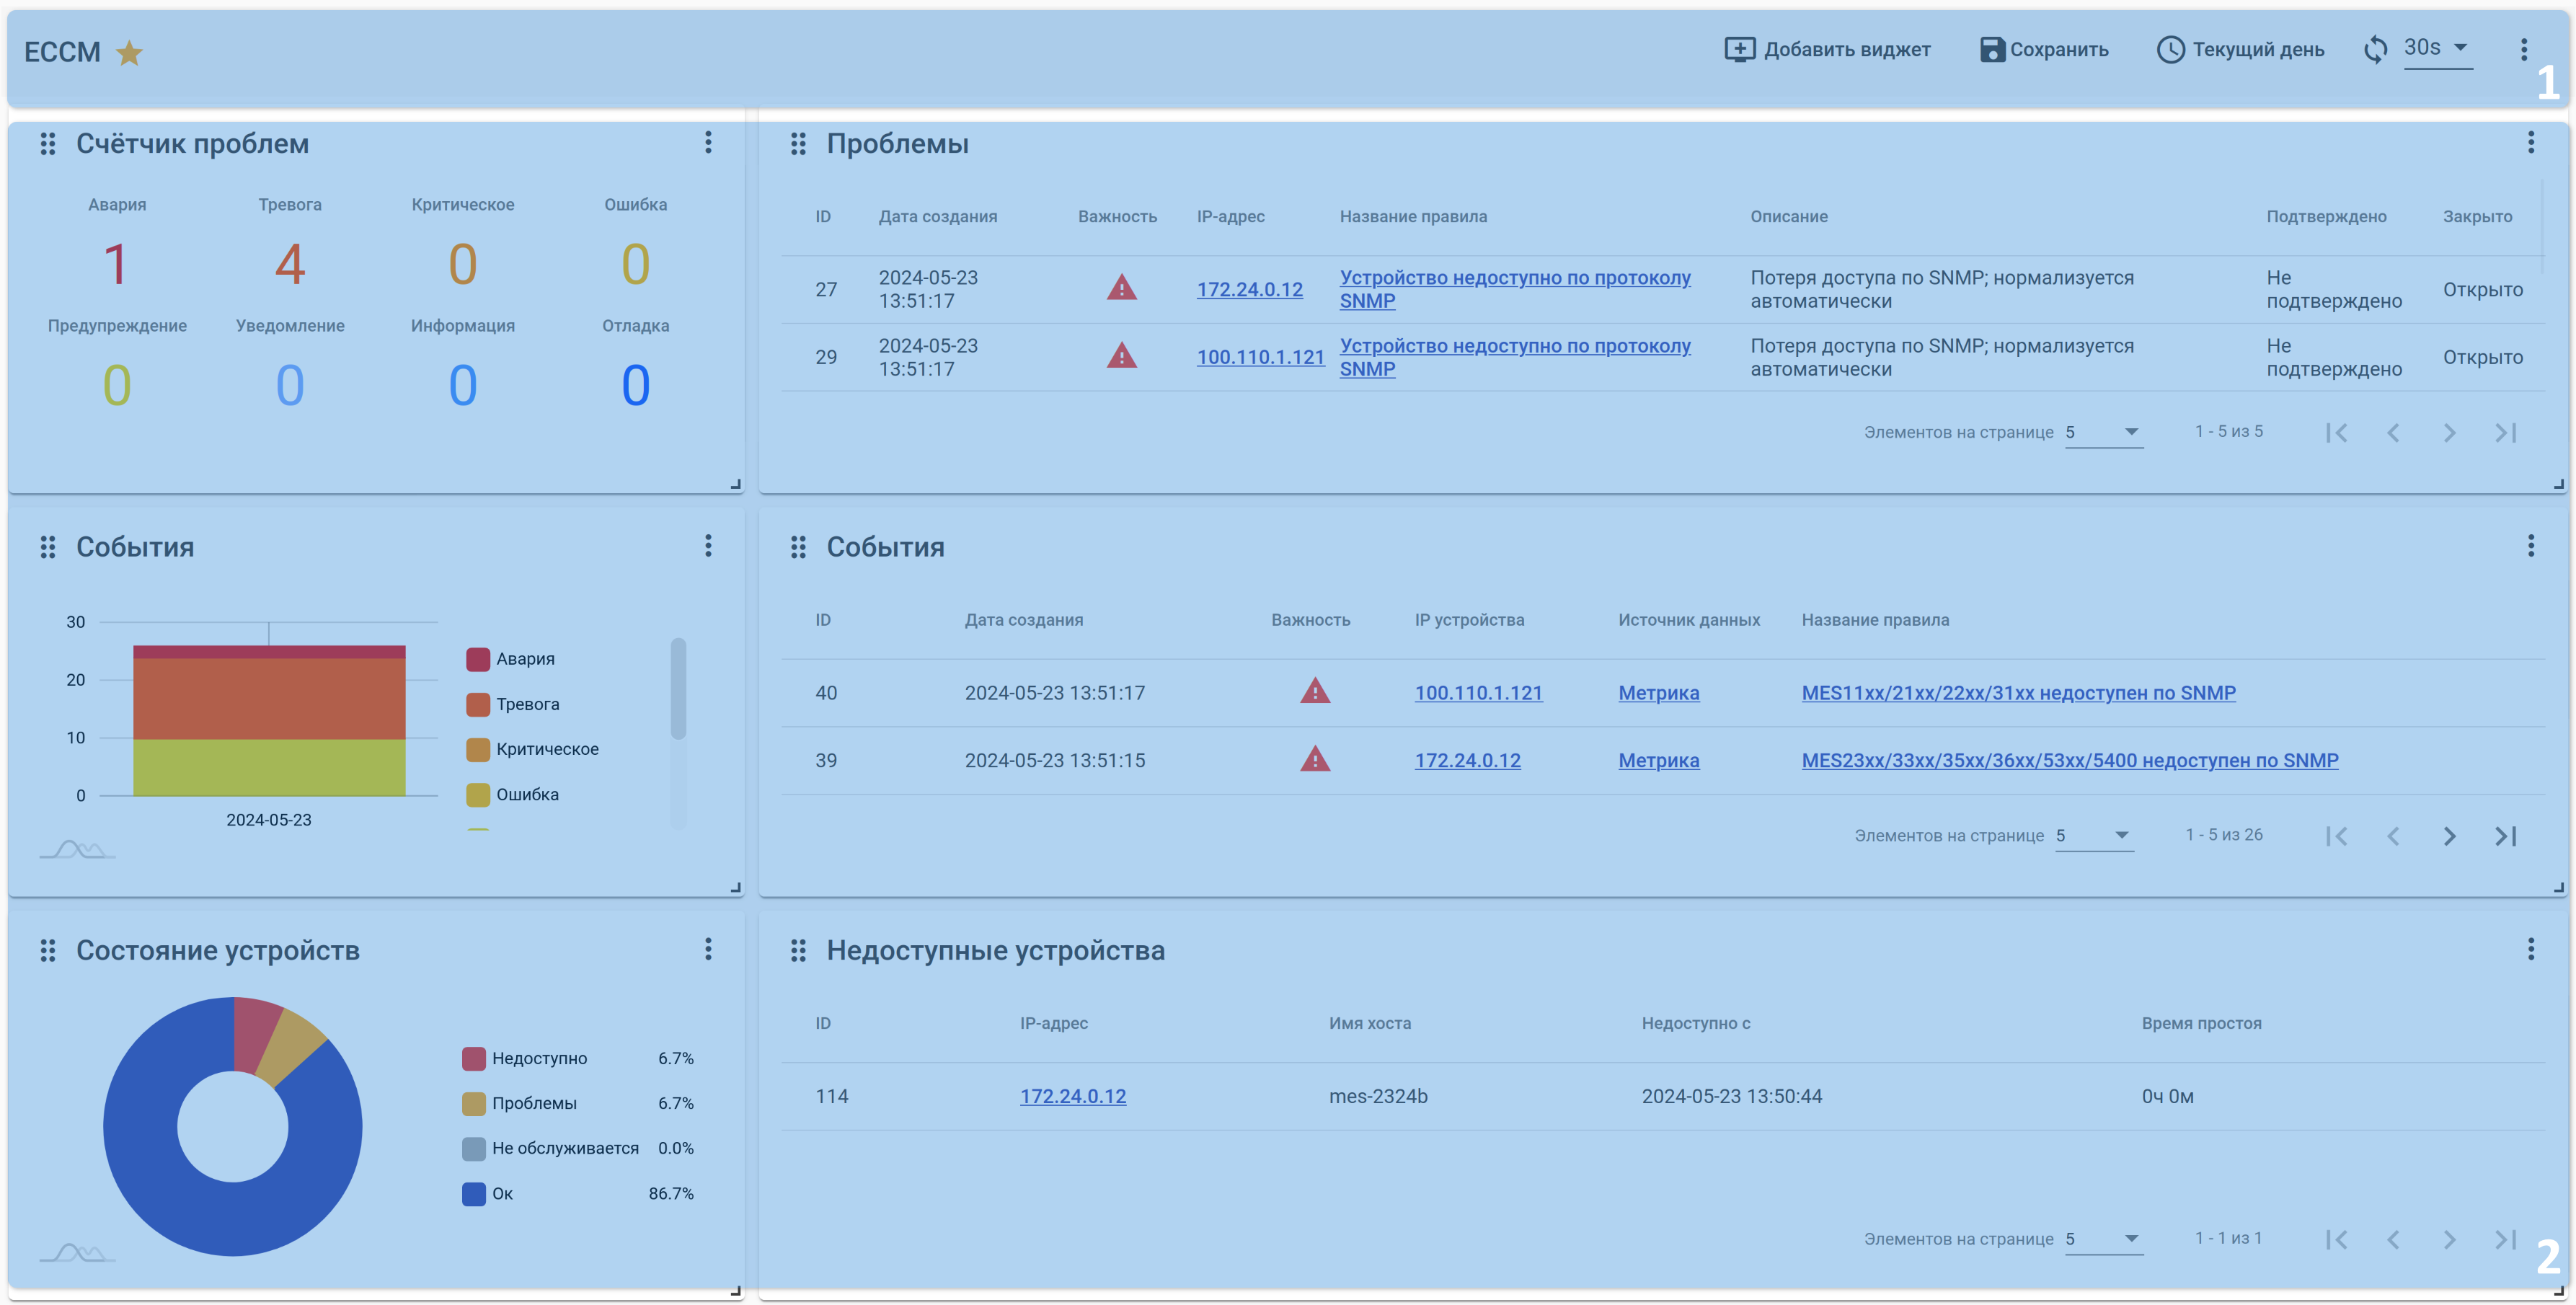Screen dimensions: 2576x1305
Task: Click the events chart legend scrollbar
Action: click(x=678, y=689)
